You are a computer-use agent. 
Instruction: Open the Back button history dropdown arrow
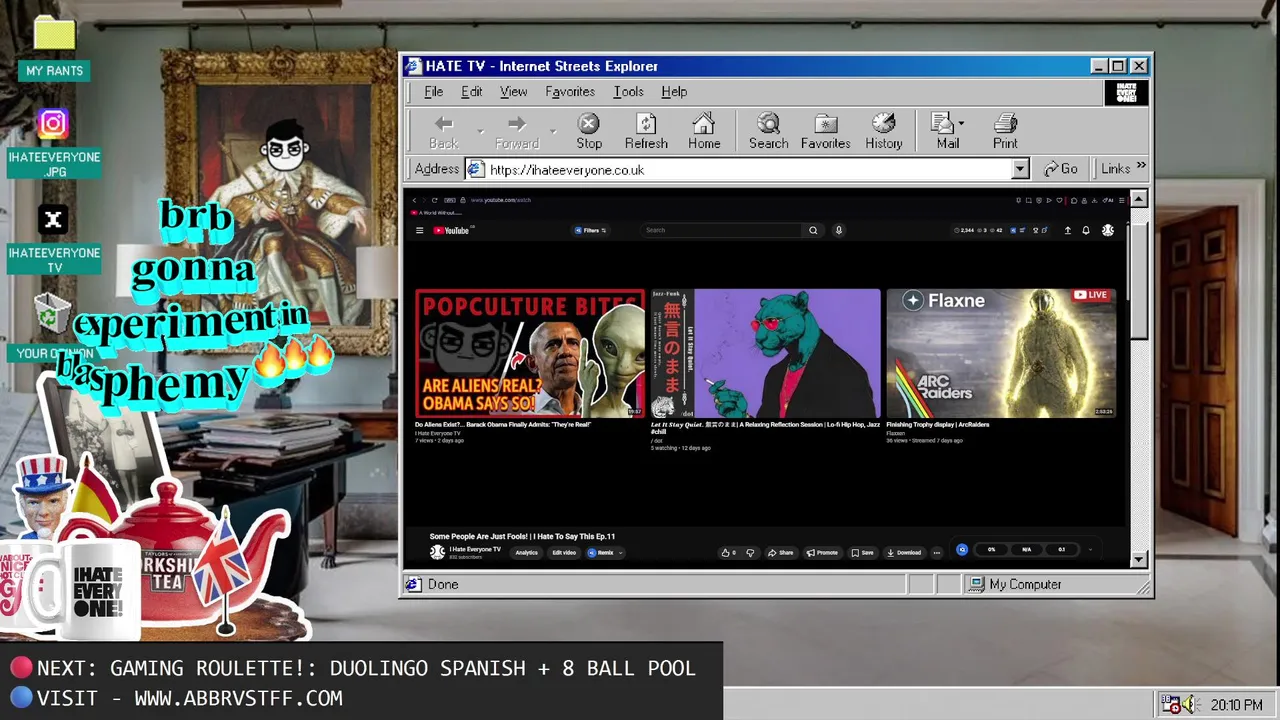point(480,131)
